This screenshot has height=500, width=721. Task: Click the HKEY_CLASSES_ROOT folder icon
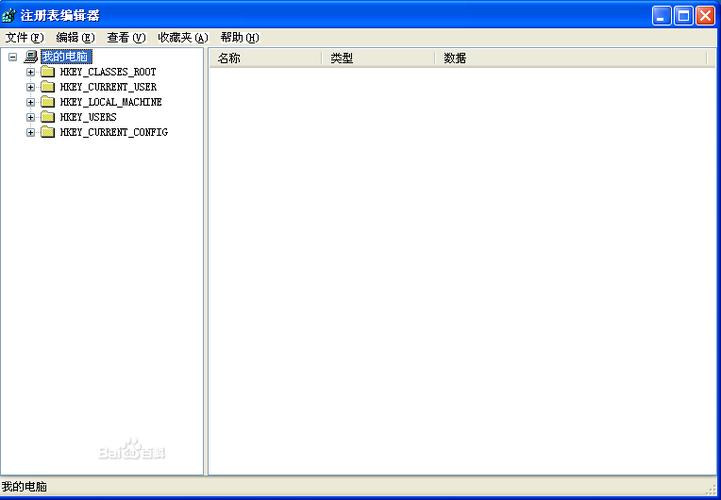(x=48, y=72)
